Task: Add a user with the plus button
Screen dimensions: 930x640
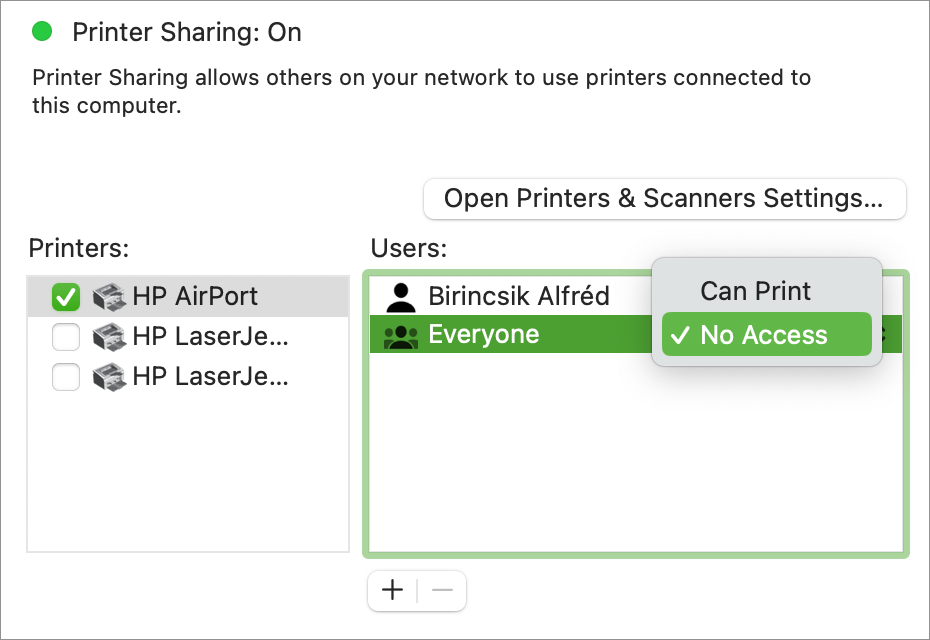Action: point(393,590)
